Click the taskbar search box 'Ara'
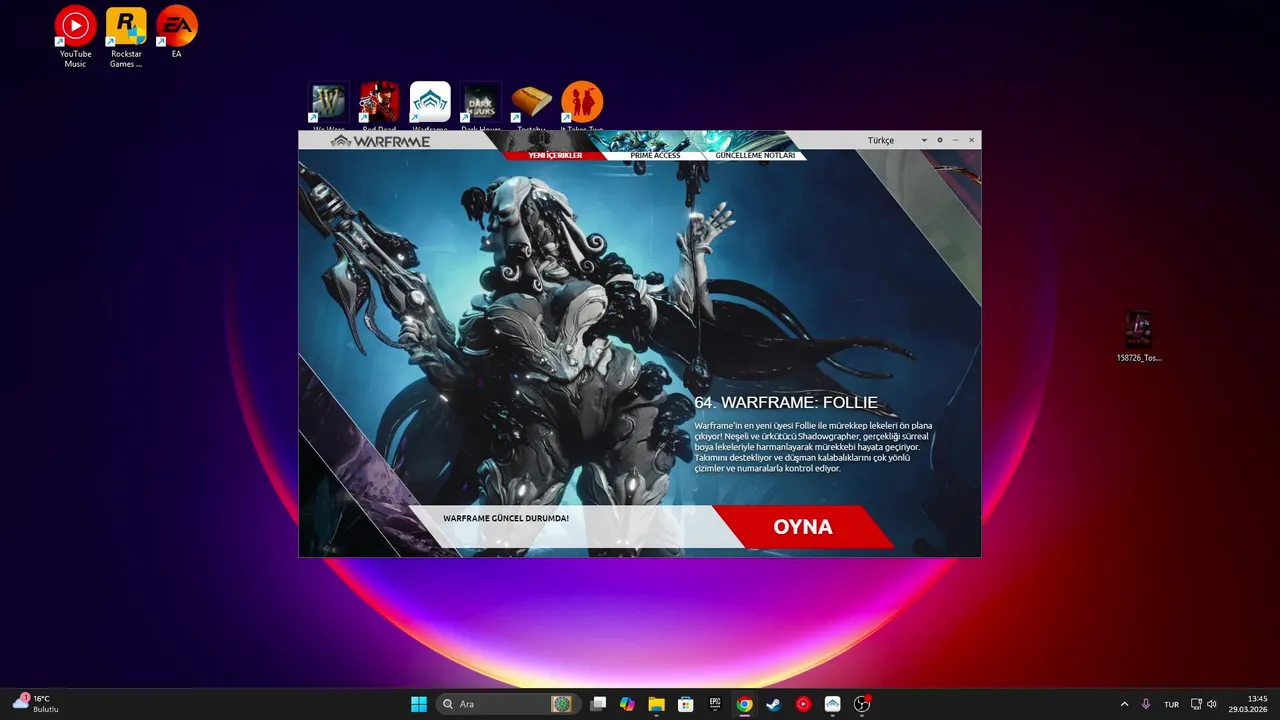 (x=508, y=704)
